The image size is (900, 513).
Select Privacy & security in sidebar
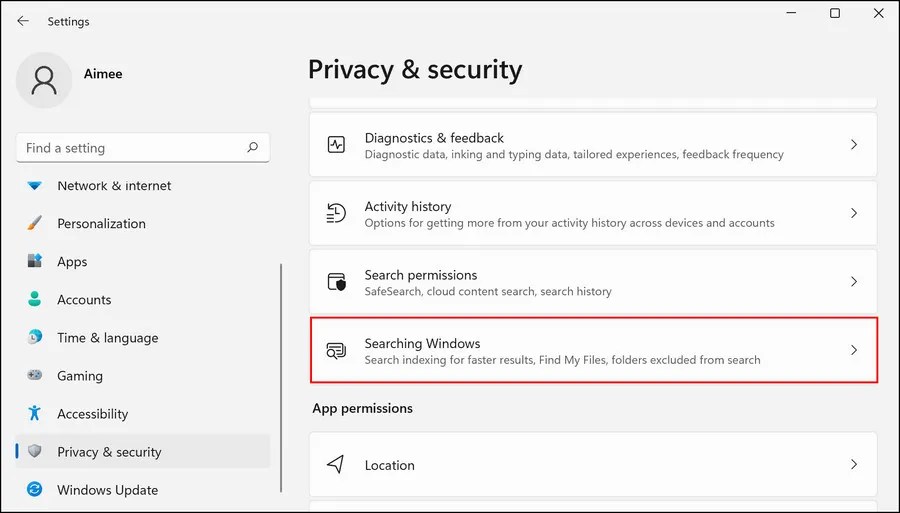pos(143,452)
